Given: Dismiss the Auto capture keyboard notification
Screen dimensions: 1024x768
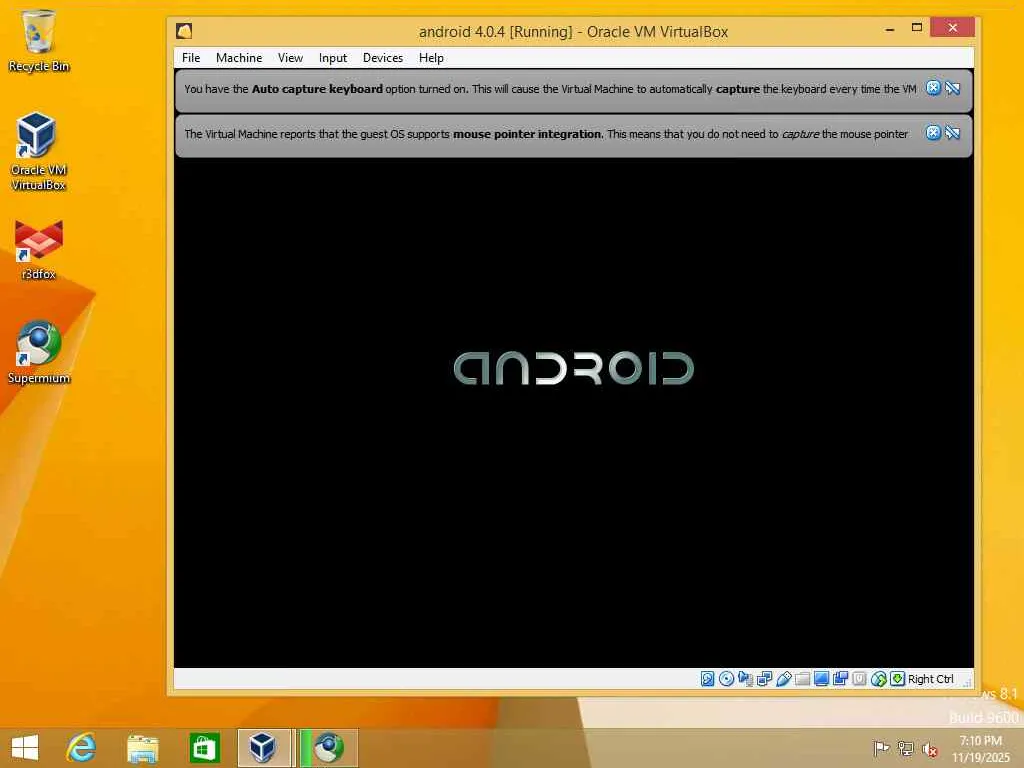Looking at the screenshot, I should (x=933, y=88).
